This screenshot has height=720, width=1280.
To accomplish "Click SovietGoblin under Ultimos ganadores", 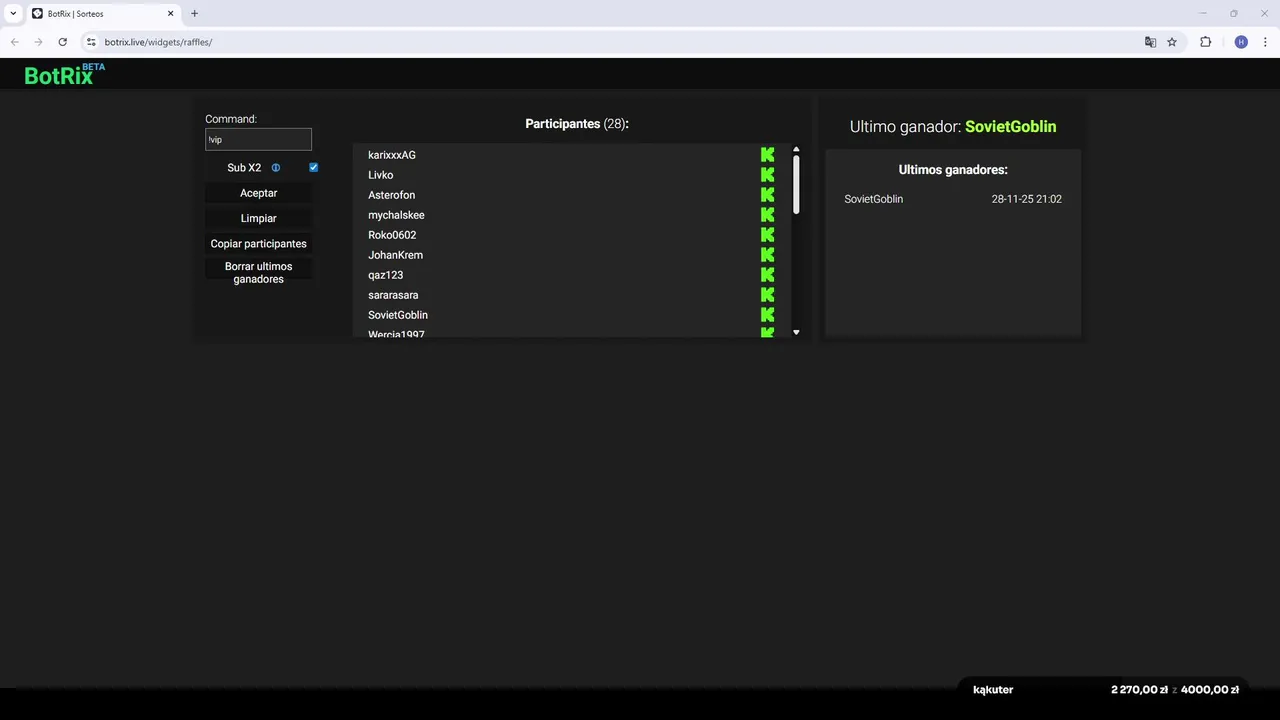I will pos(873,199).
